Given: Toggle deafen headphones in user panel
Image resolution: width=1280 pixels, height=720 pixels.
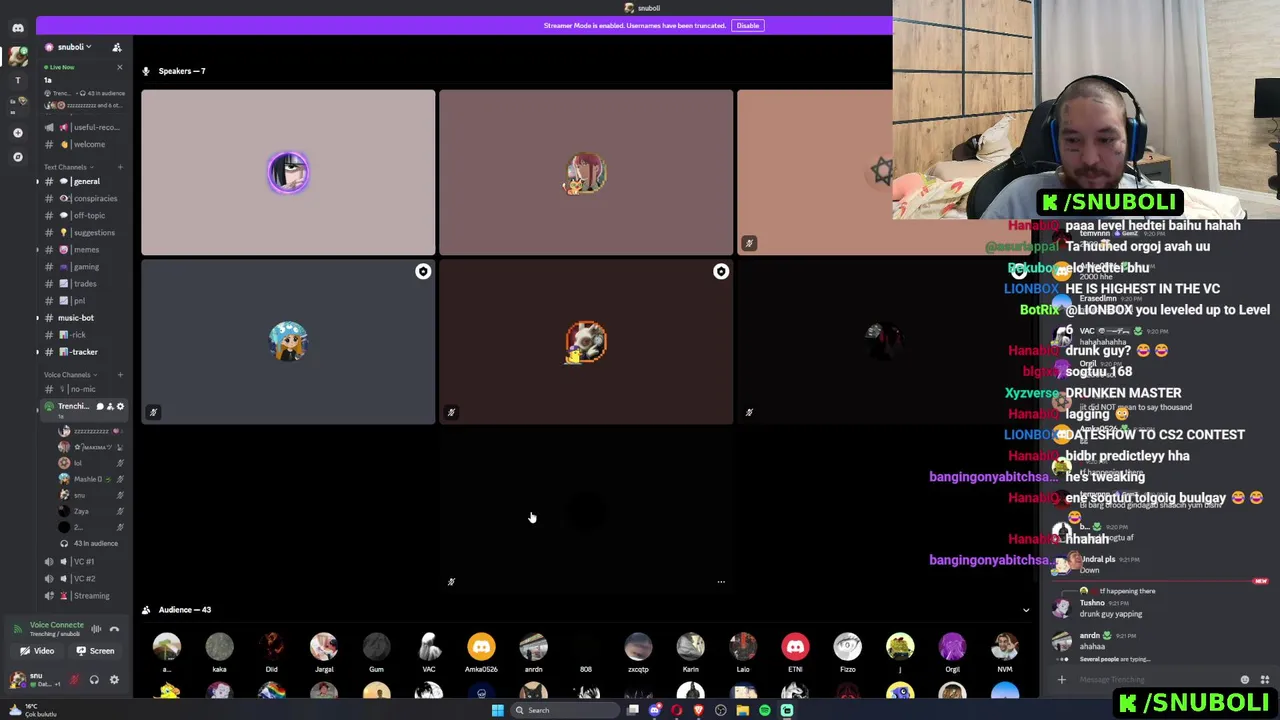Looking at the screenshot, I should click(x=94, y=680).
